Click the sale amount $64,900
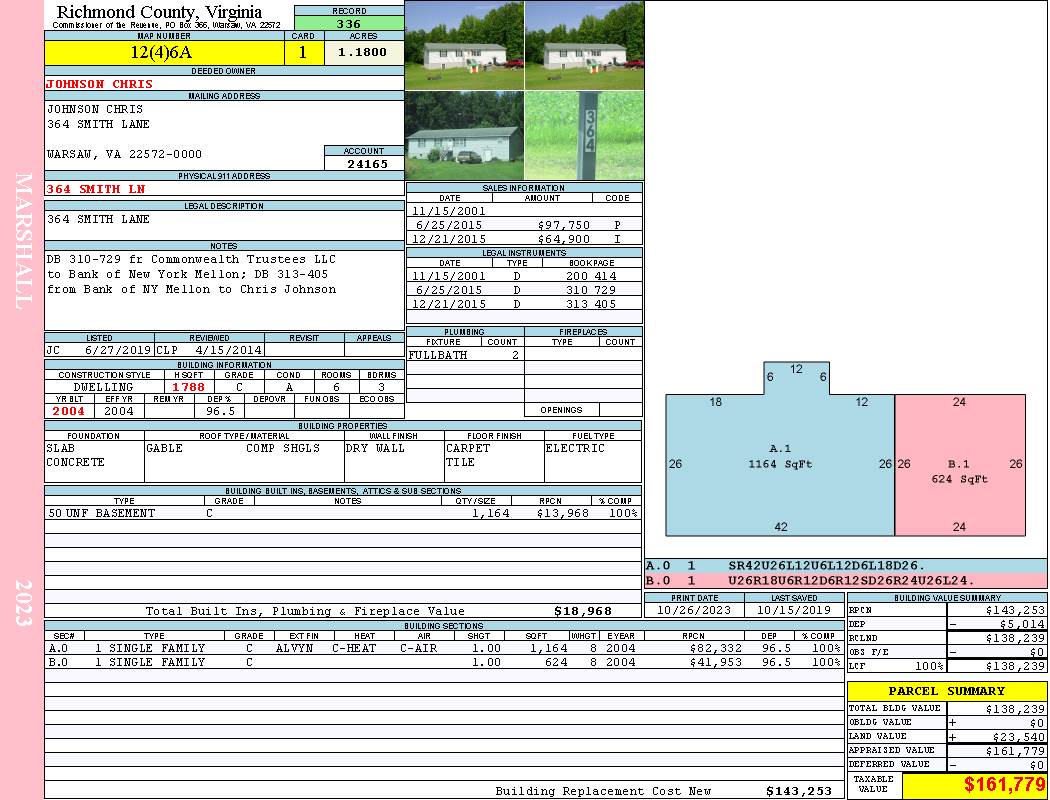 click(563, 239)
